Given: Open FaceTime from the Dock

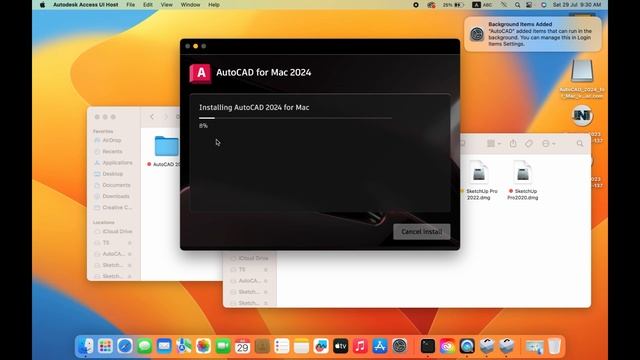Looking at the screenshot, I should [x=223, y=346].
